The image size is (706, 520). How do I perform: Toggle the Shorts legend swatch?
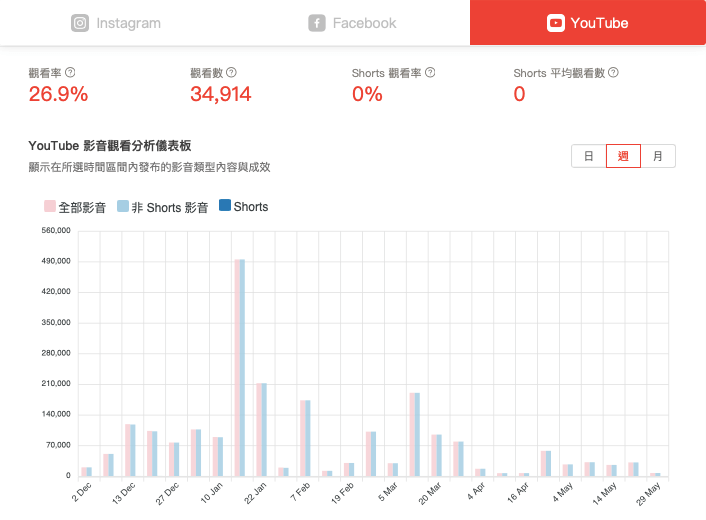coord(225,205)
